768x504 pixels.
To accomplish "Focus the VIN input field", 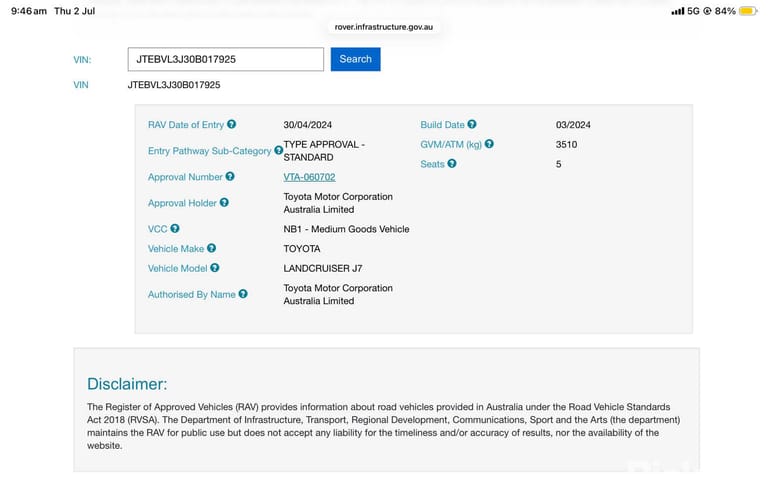I will click(x=226, y=59).
